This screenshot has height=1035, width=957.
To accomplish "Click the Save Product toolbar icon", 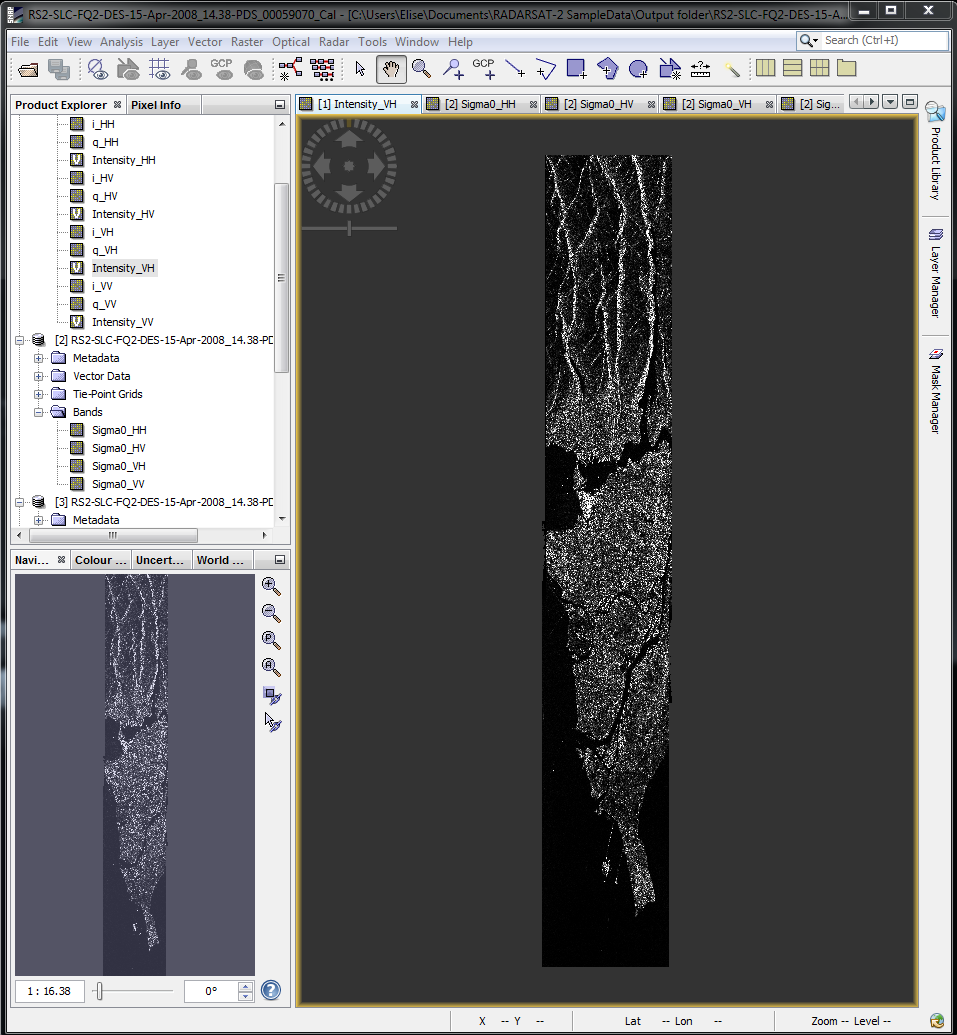I will click(59, 69).
